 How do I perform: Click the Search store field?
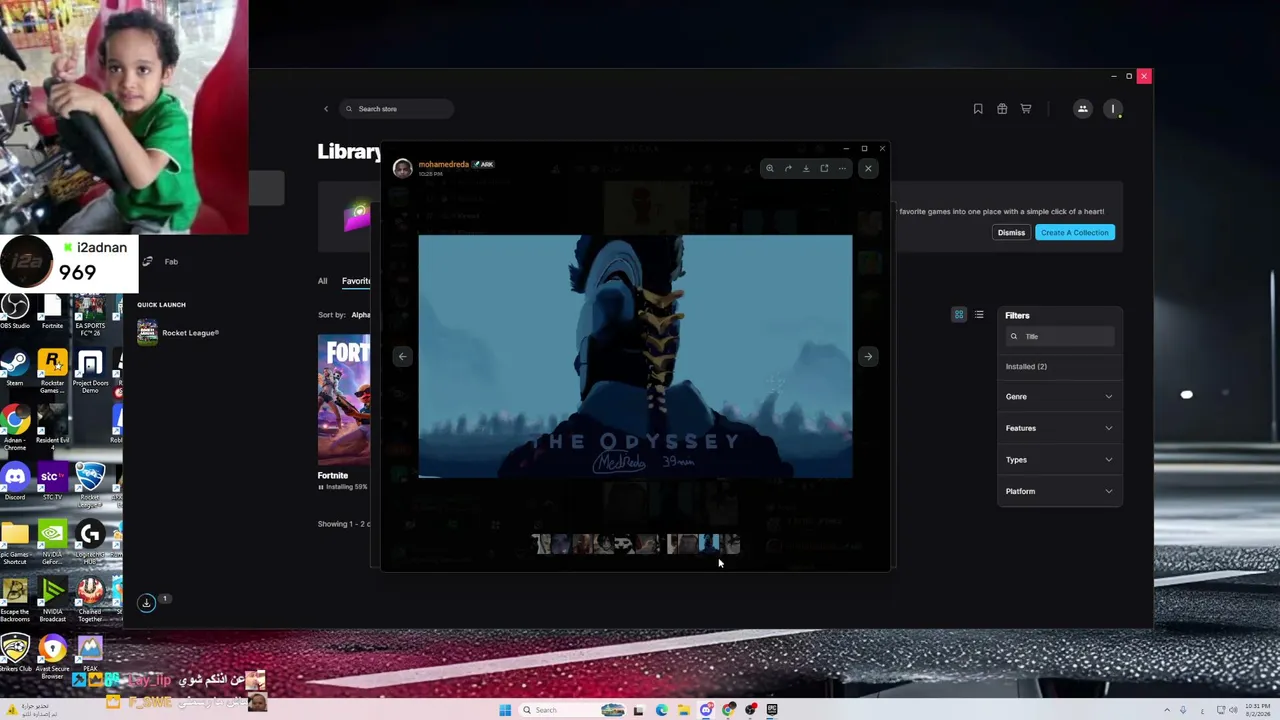396,108
